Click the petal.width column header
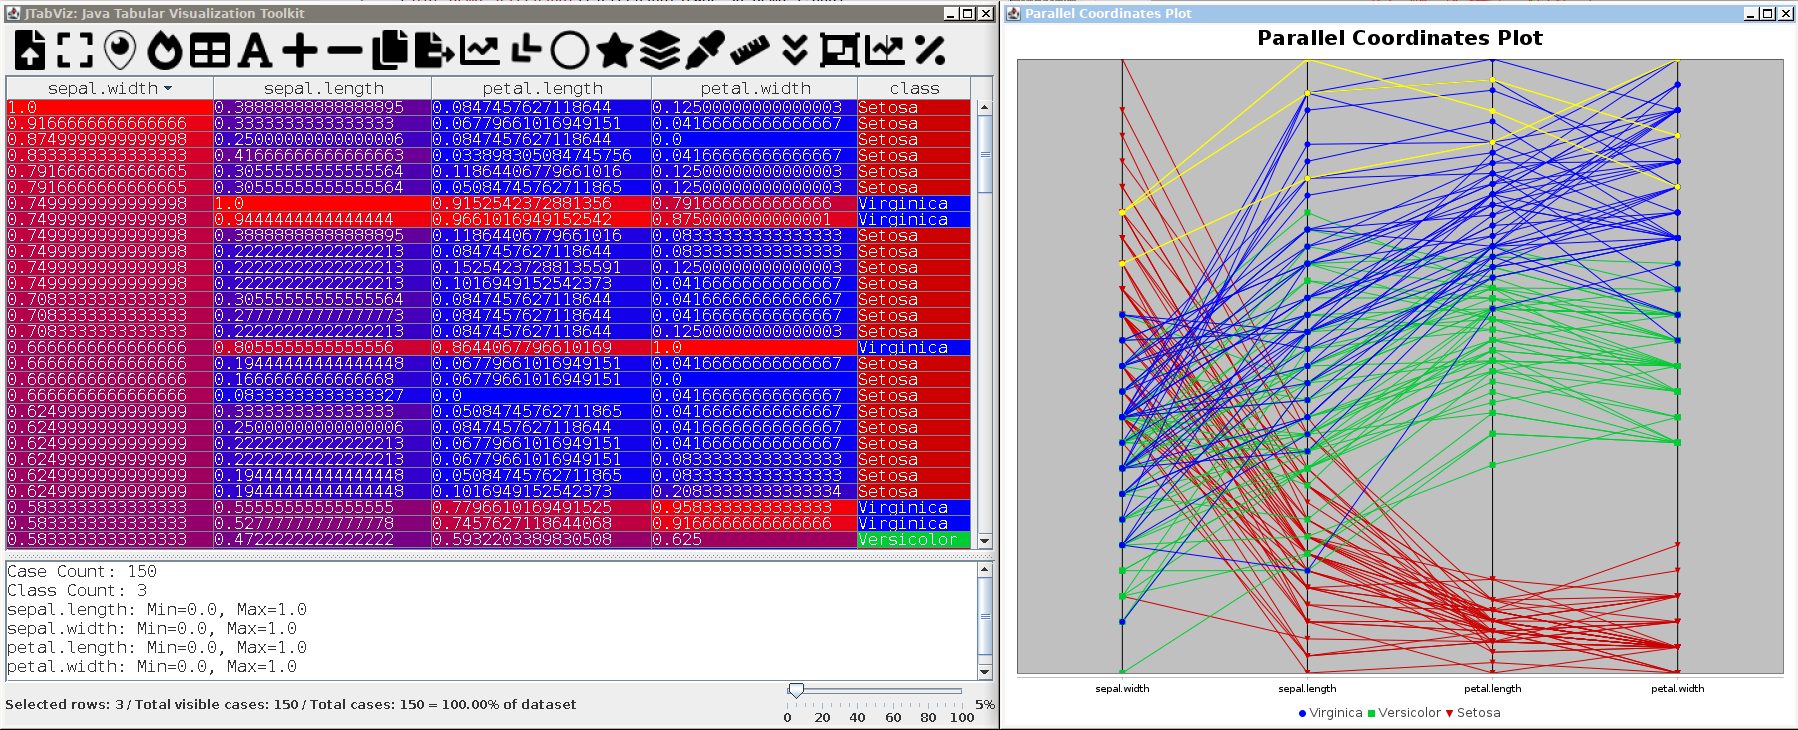Screen dimensions: 1798x730 pos(755,88)
